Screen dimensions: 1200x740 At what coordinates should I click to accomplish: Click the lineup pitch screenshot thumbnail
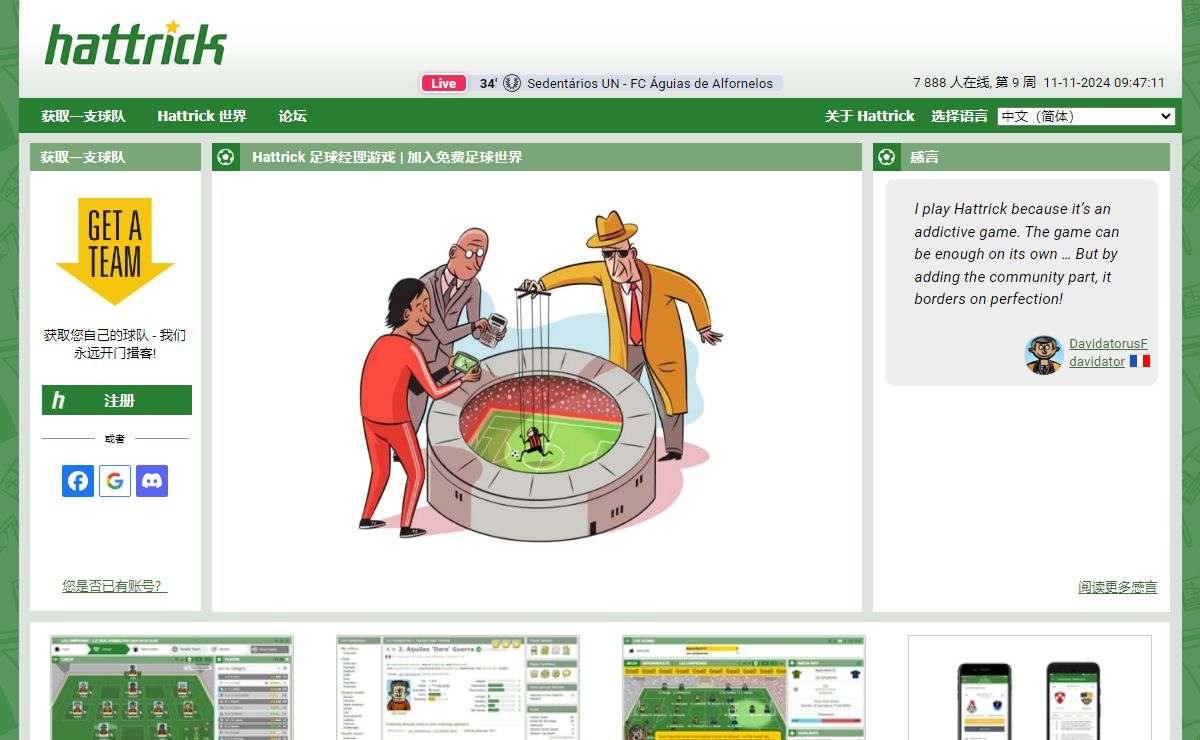point(172,687)
